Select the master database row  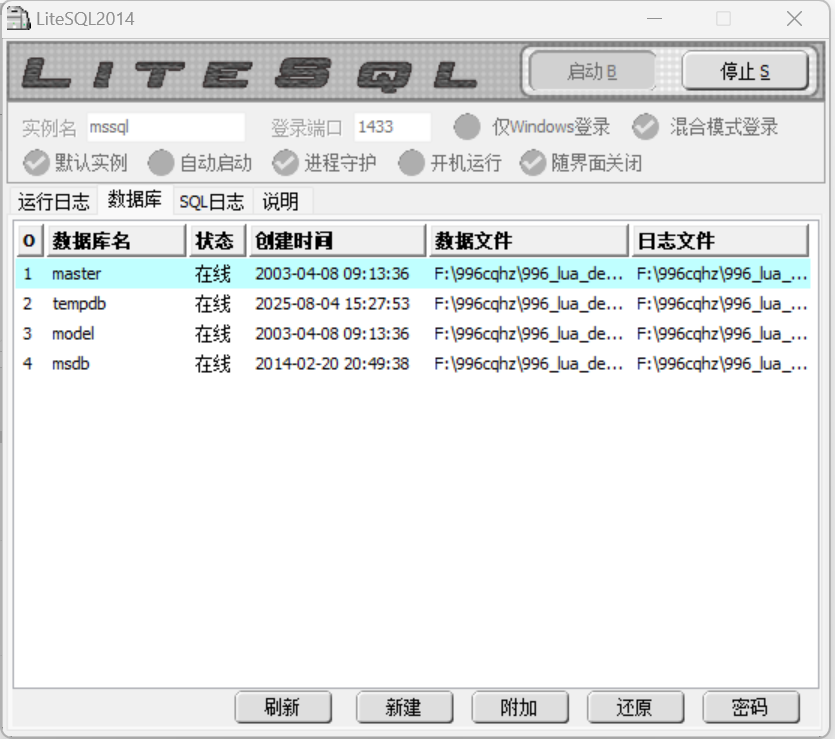[413, 274]
